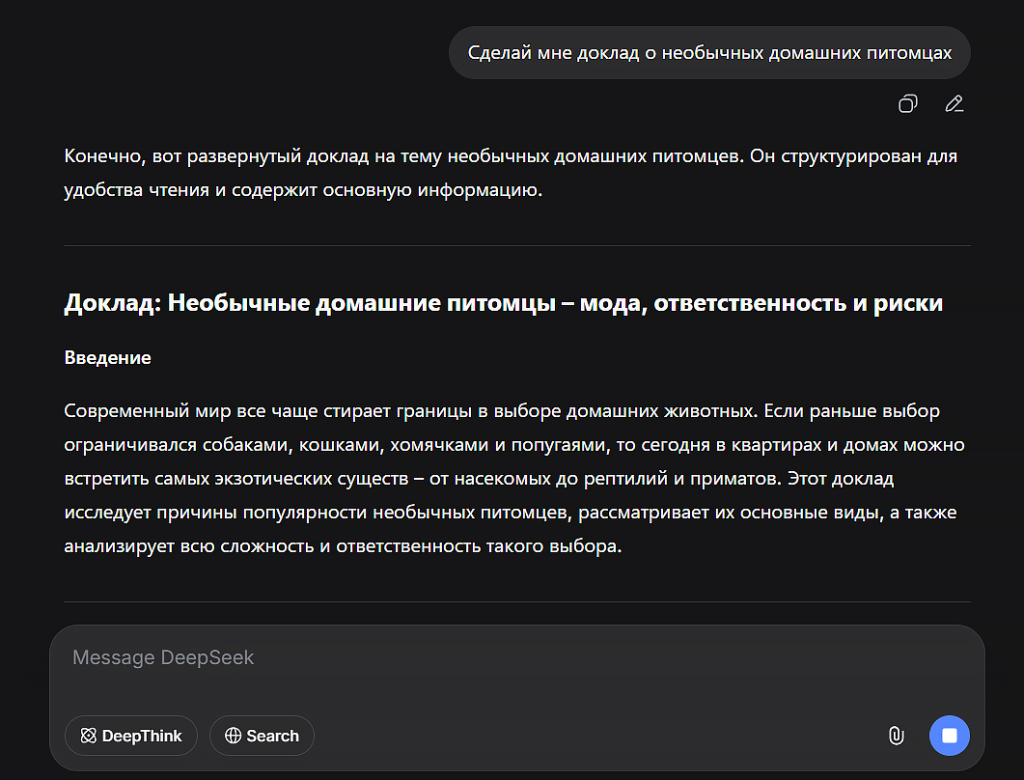Select the user message bubble about pets
The width and height of the screenshot is (1024, 780).
[x=710, y=52]
